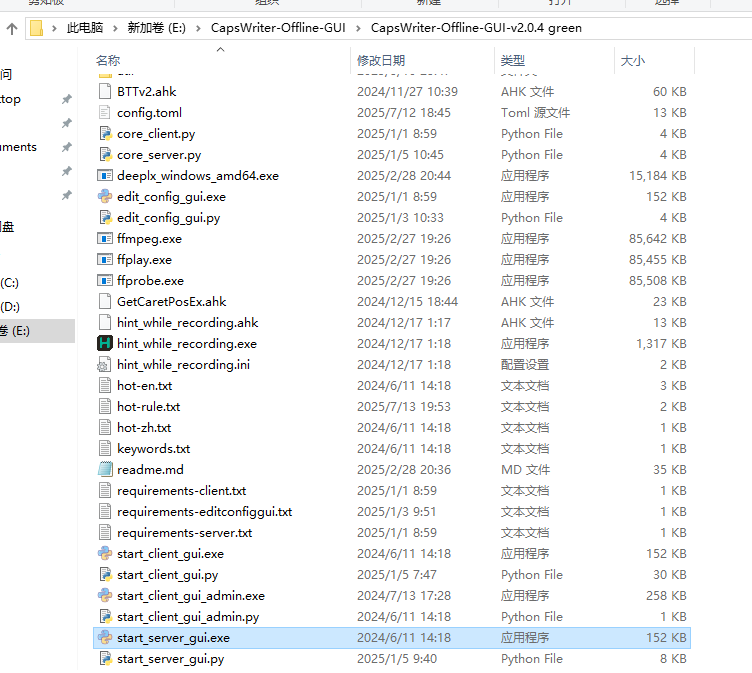752x673 pixels.
Task: Click the ffprobe.exe application icon
Action: (x=105, y=281)
